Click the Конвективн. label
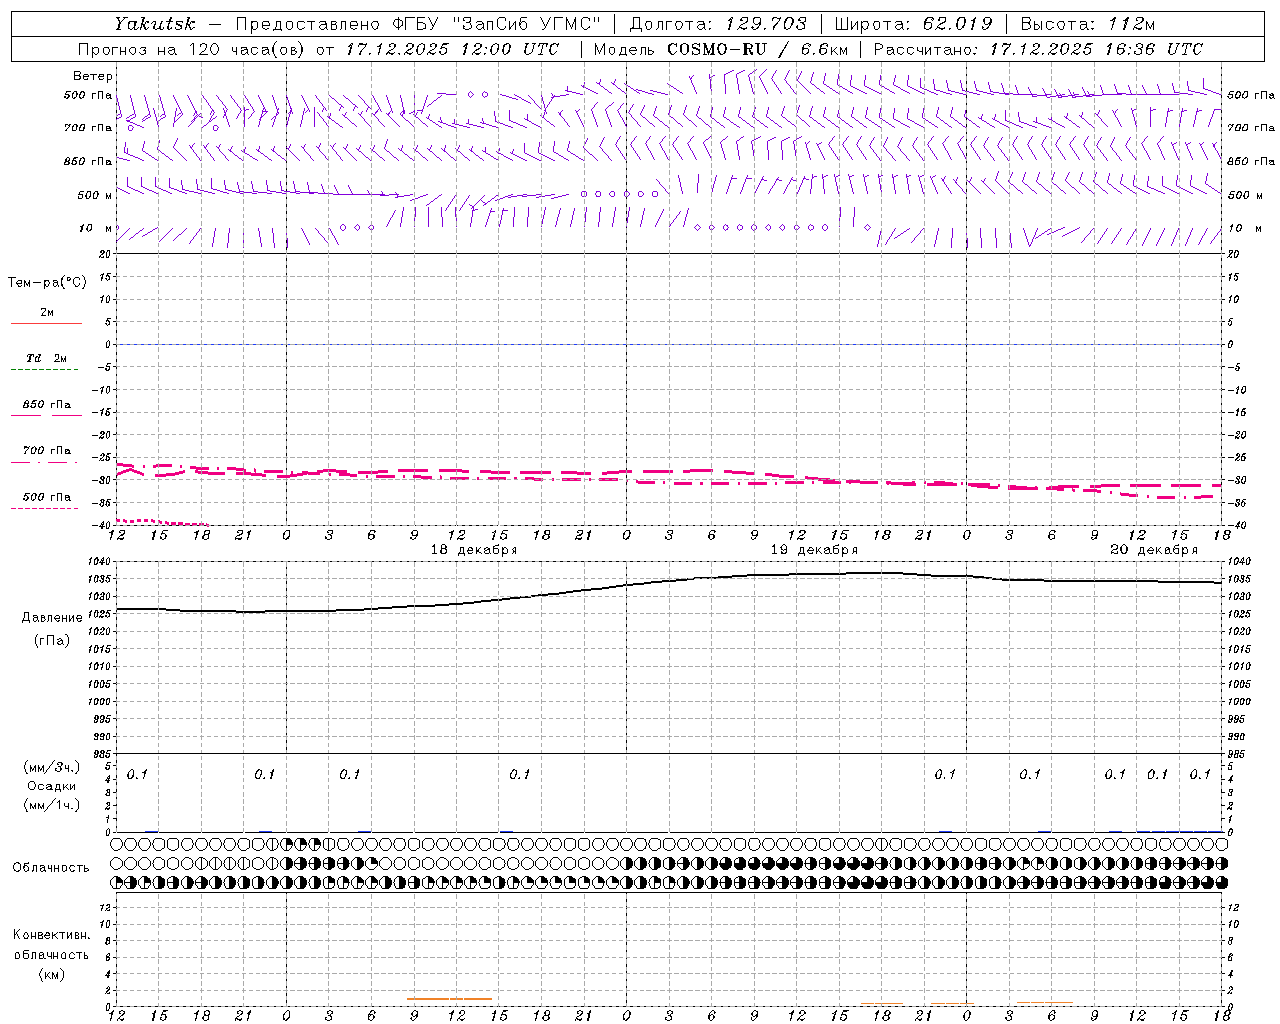Image resolution: width=1280 pixels, height=1024 pixels. point(51,935)
